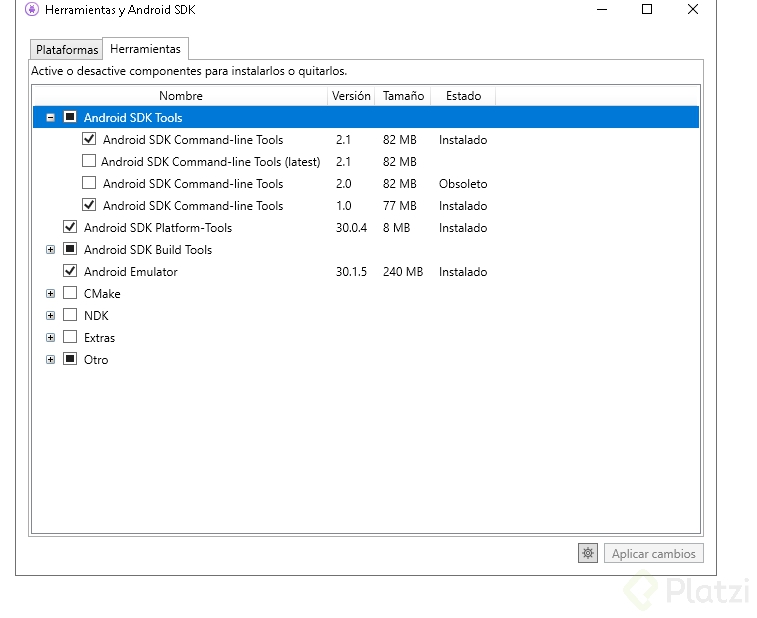Expand the Extras node

50,337
